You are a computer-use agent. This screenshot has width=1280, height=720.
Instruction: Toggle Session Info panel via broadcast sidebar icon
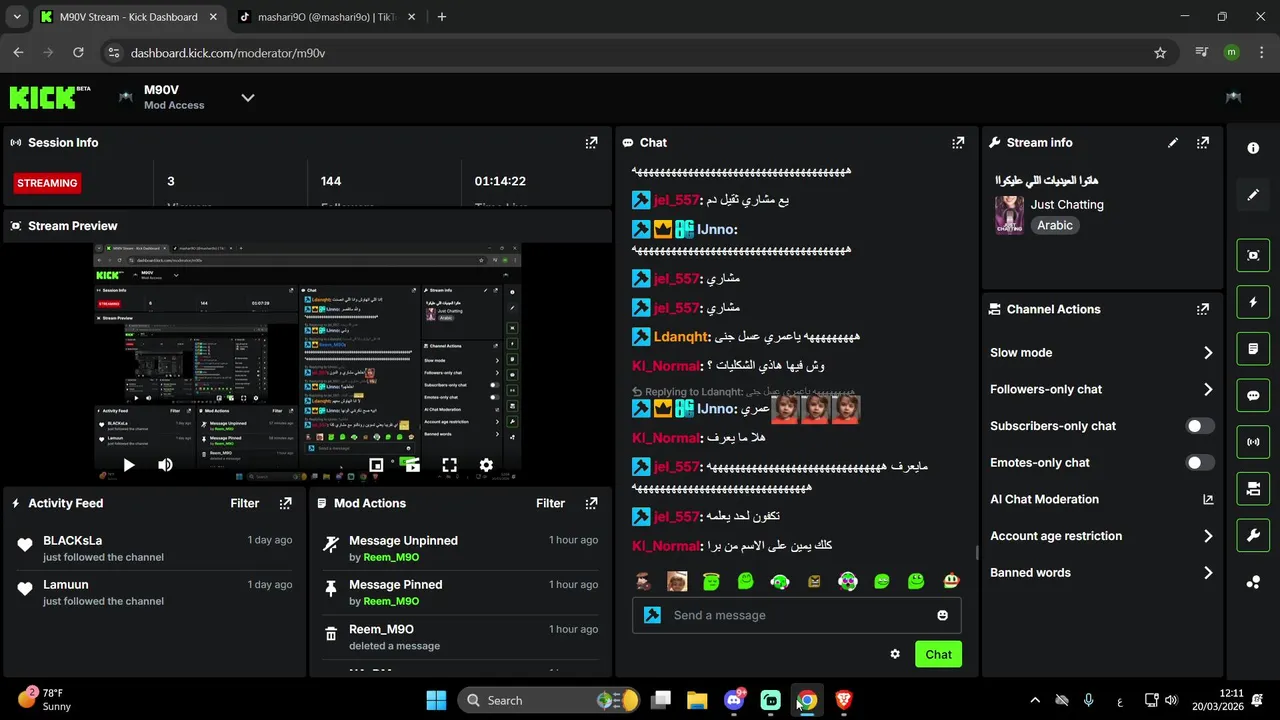coord(1253,442)
